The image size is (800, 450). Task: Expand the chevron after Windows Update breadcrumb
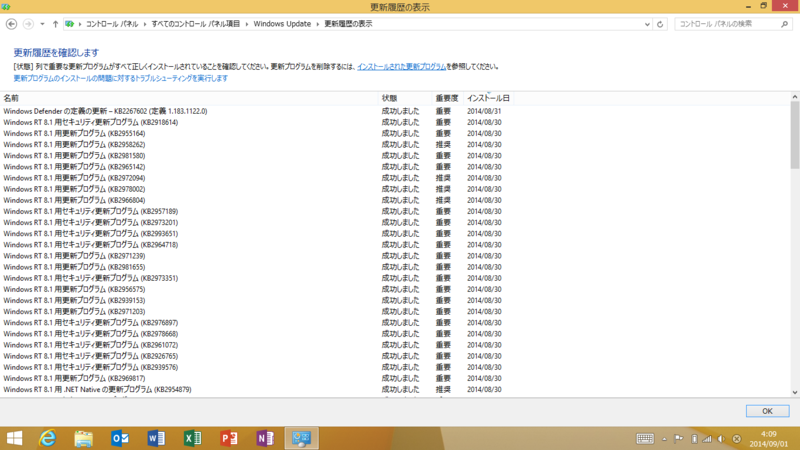pos(317,24)
